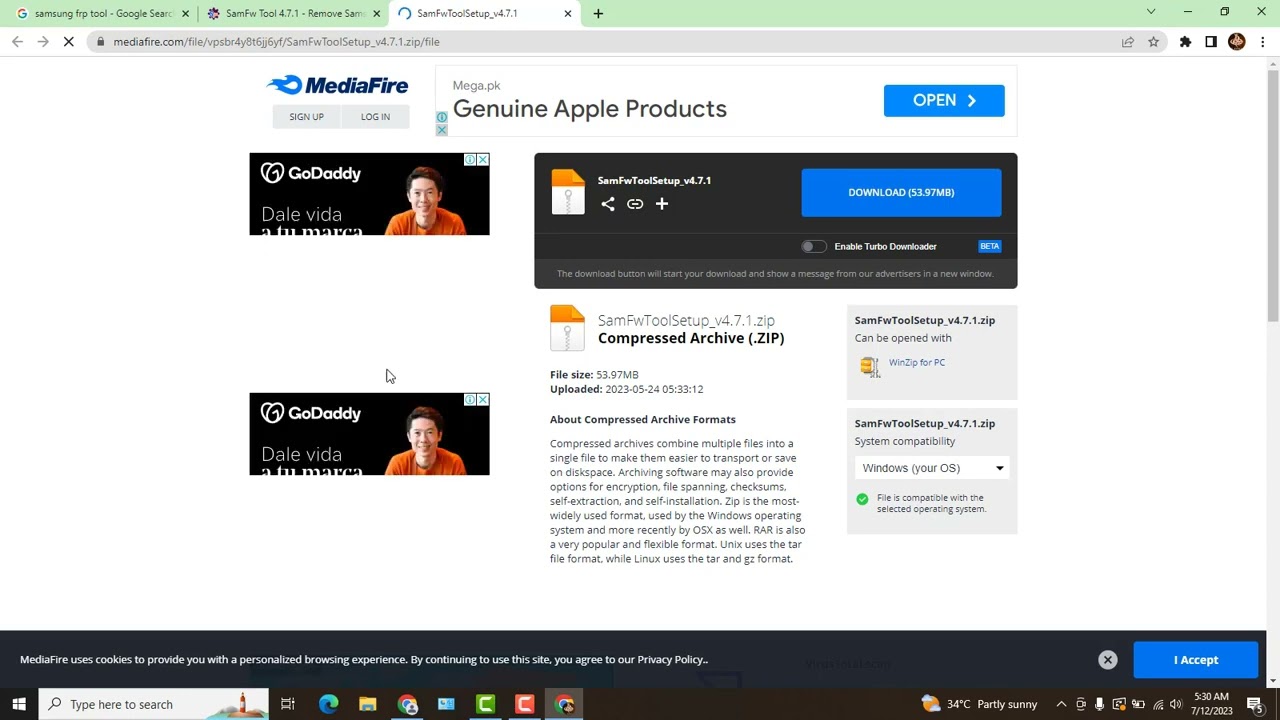Open File Explorer from the taskbar
This screenshot has height=720, width=1280.
368,704
